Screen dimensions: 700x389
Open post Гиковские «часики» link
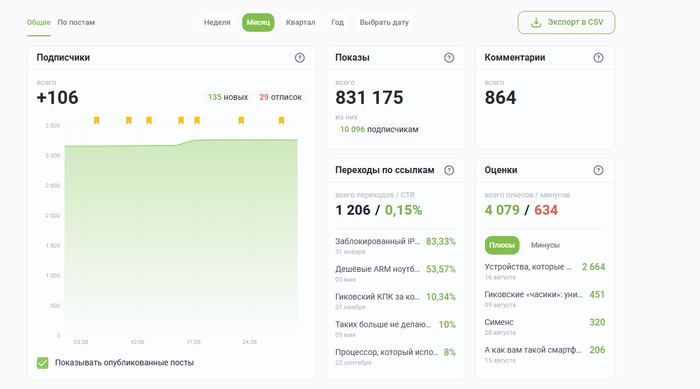(x=533, y=295)
